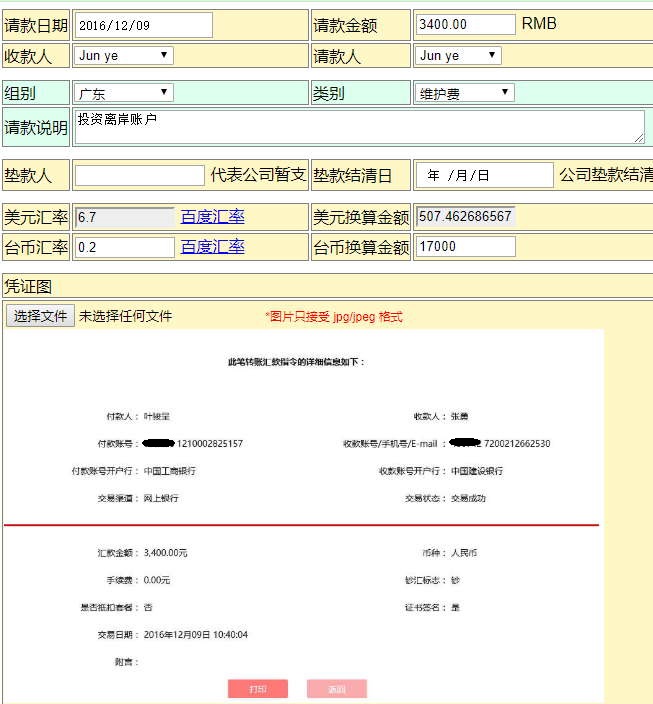This screenshot has height=704, width=653.
Task: Click the resize handle of the 请款说明 text area
Action: pyautogui.click(x=640, y=139)
